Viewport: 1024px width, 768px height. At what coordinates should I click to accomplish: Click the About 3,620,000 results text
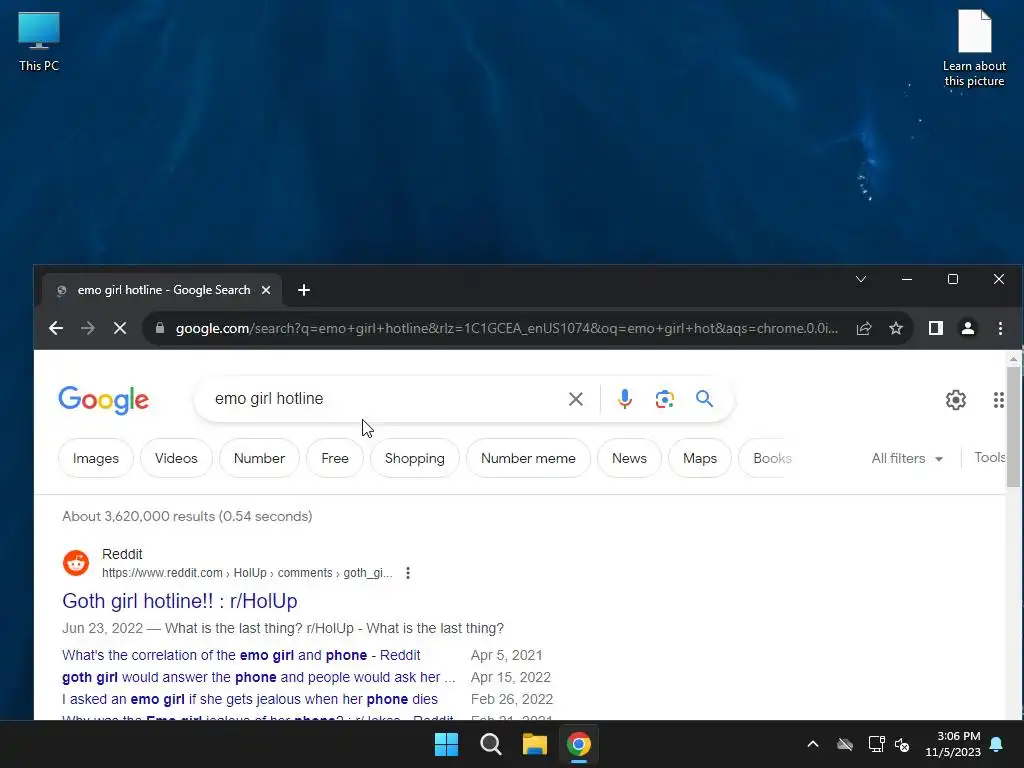click(x=187, y=516)
